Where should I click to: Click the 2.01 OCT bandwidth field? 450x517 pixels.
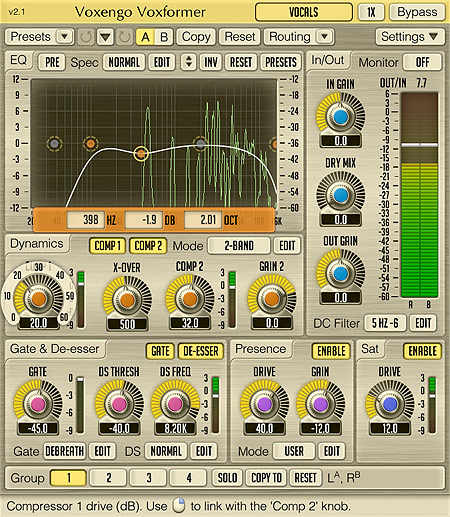pyautogui.click(x=203, y=220)
